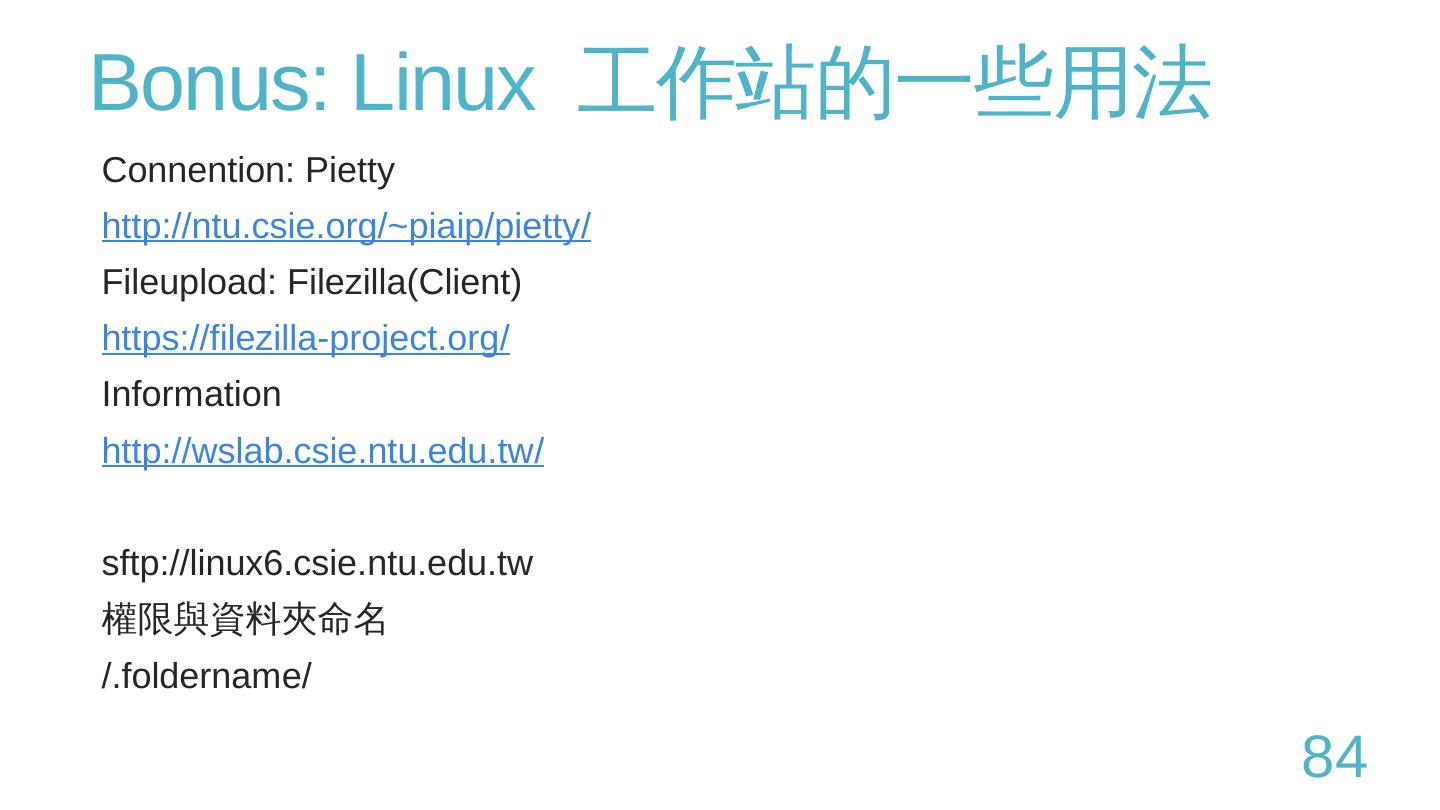
Task: Click the text "Filezilla(Client)"
Action: 404,282
